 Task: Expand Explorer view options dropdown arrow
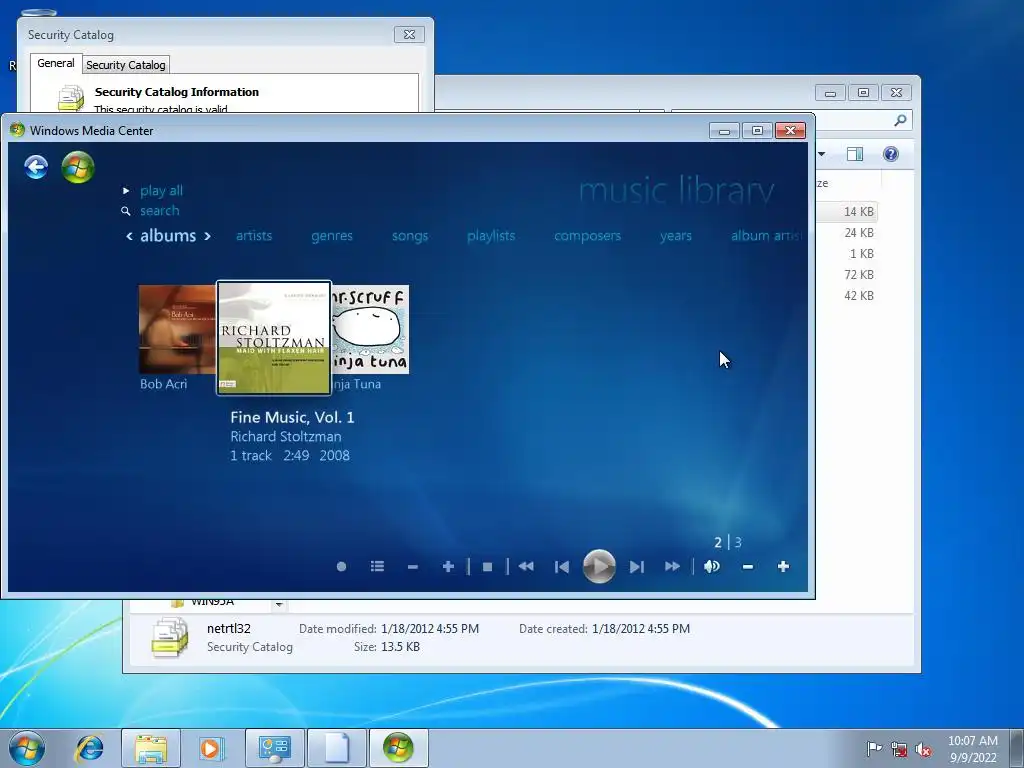(x=822, y=154)
